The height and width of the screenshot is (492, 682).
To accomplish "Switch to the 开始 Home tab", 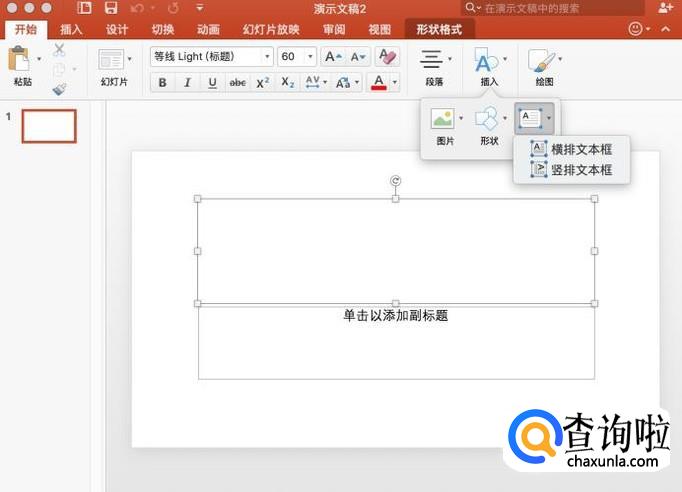I will click(x=26, y=30).
